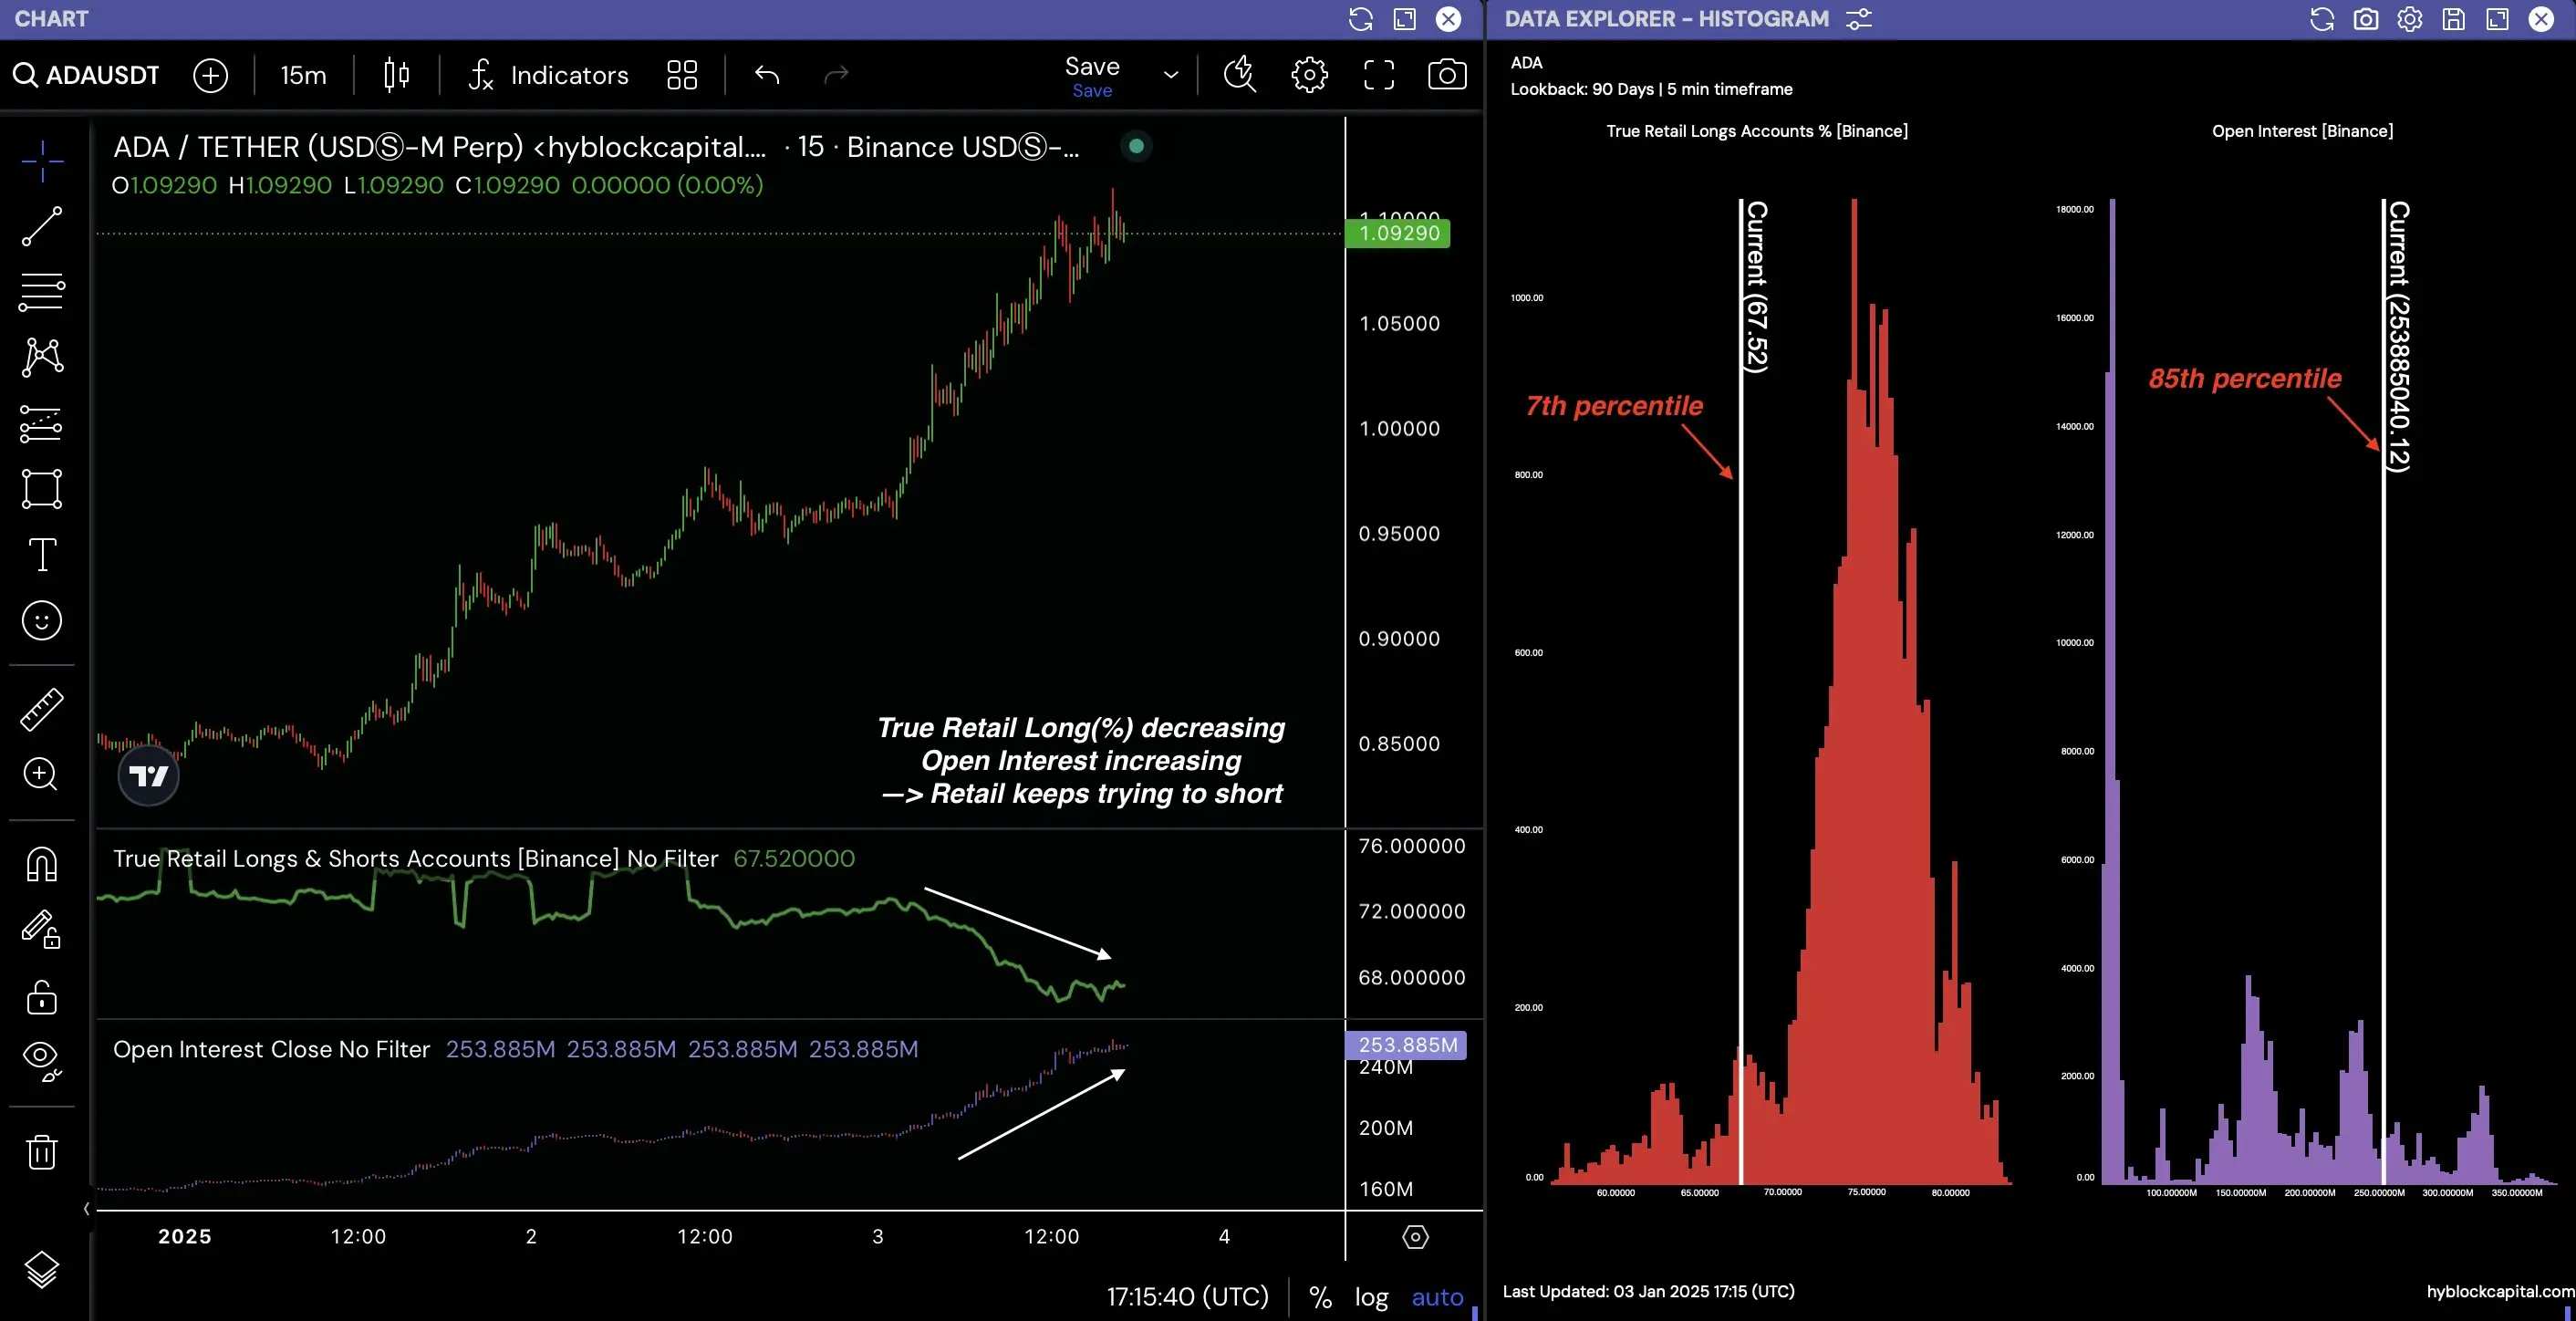This screenshot has height=1321, width=2576.
Task: Open the chart layout grid selector
Action: pyautogui.click(x=682, y=75)
